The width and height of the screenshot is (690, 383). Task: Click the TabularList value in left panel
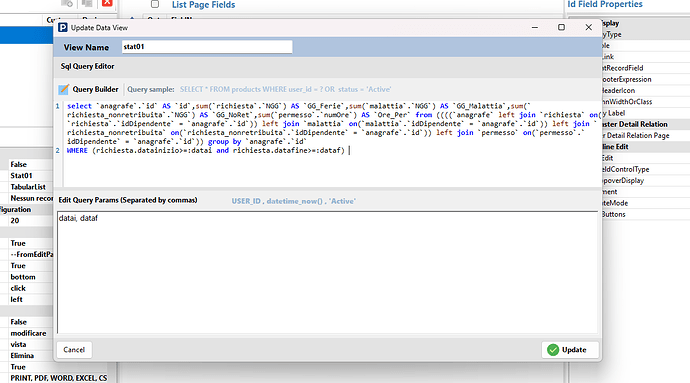(28, 187)
